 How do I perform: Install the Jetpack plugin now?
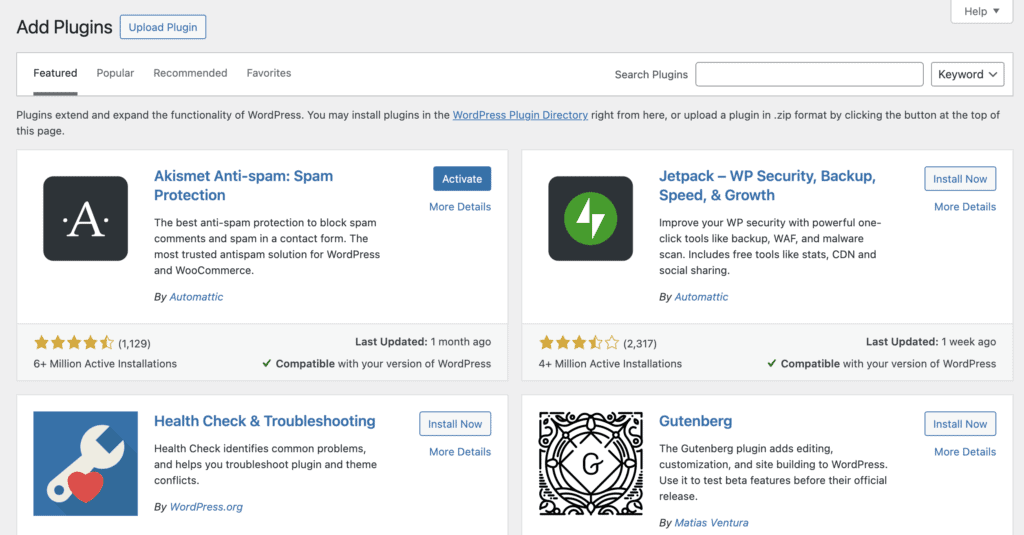pos(960,178)
